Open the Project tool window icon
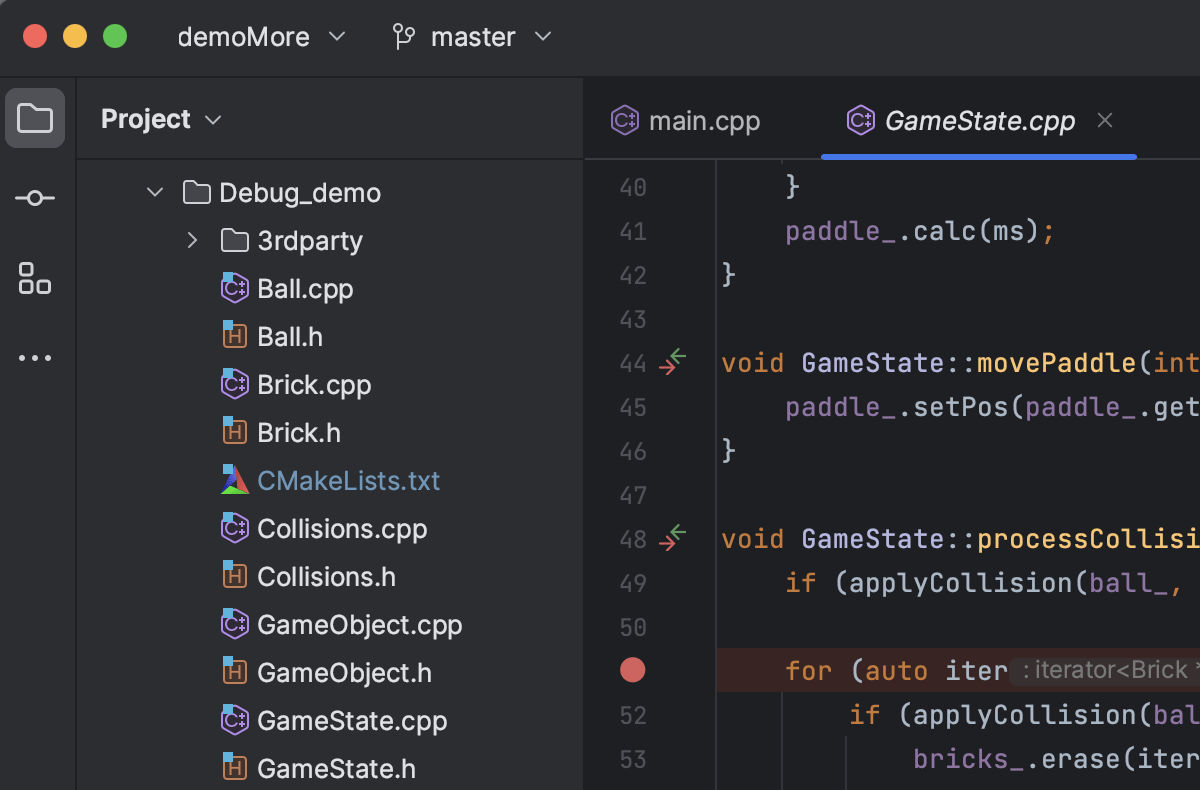 point(35,118)
